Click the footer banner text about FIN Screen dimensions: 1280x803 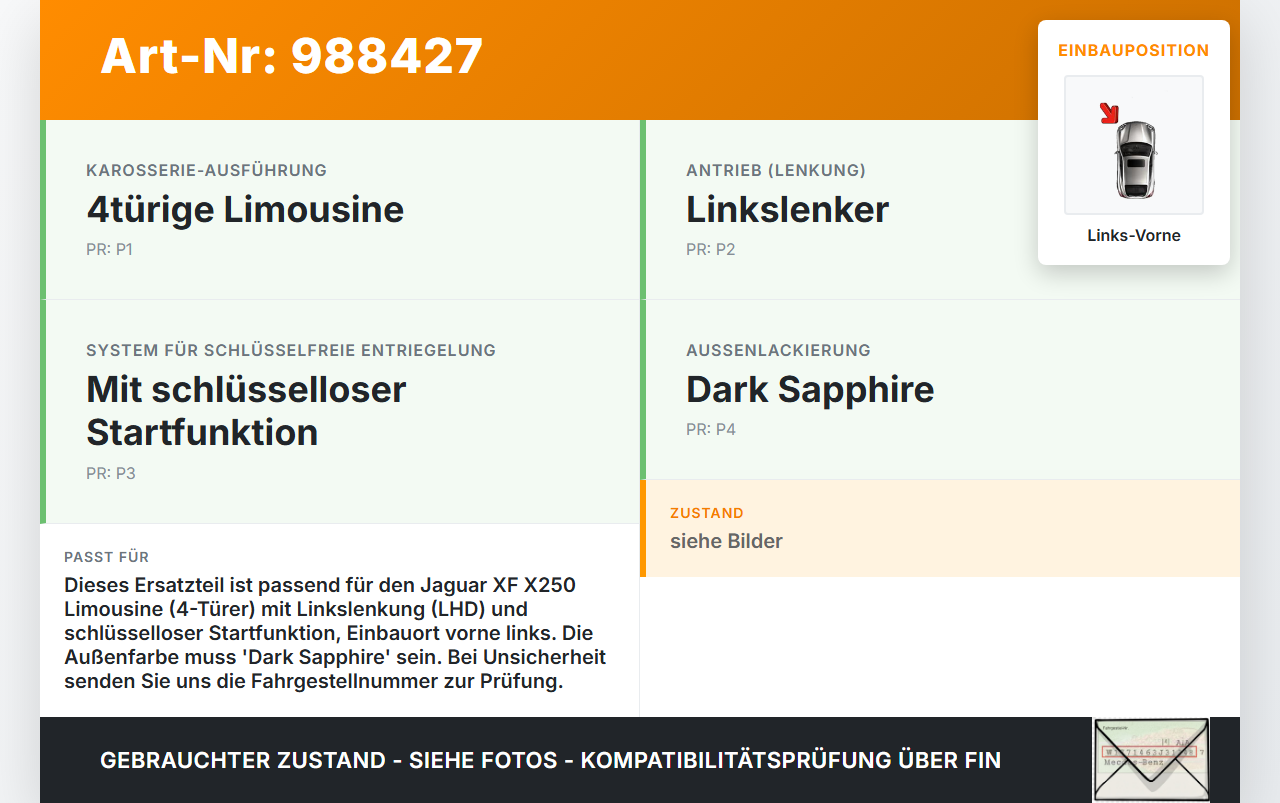[550, 760]
